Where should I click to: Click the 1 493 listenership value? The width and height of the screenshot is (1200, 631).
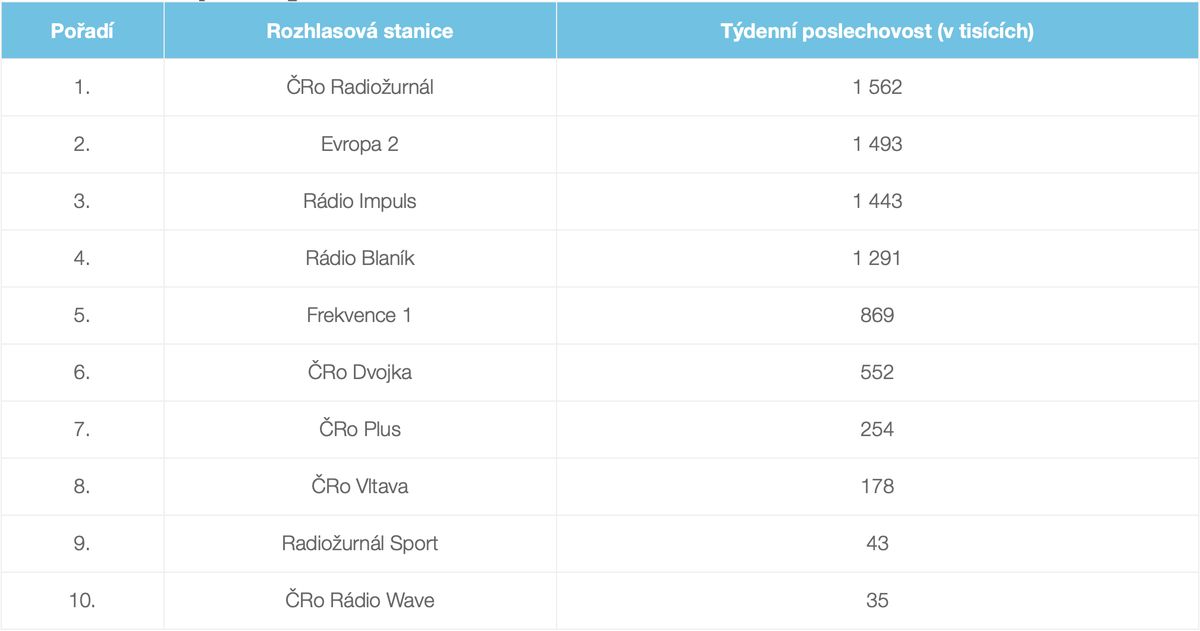877,144
